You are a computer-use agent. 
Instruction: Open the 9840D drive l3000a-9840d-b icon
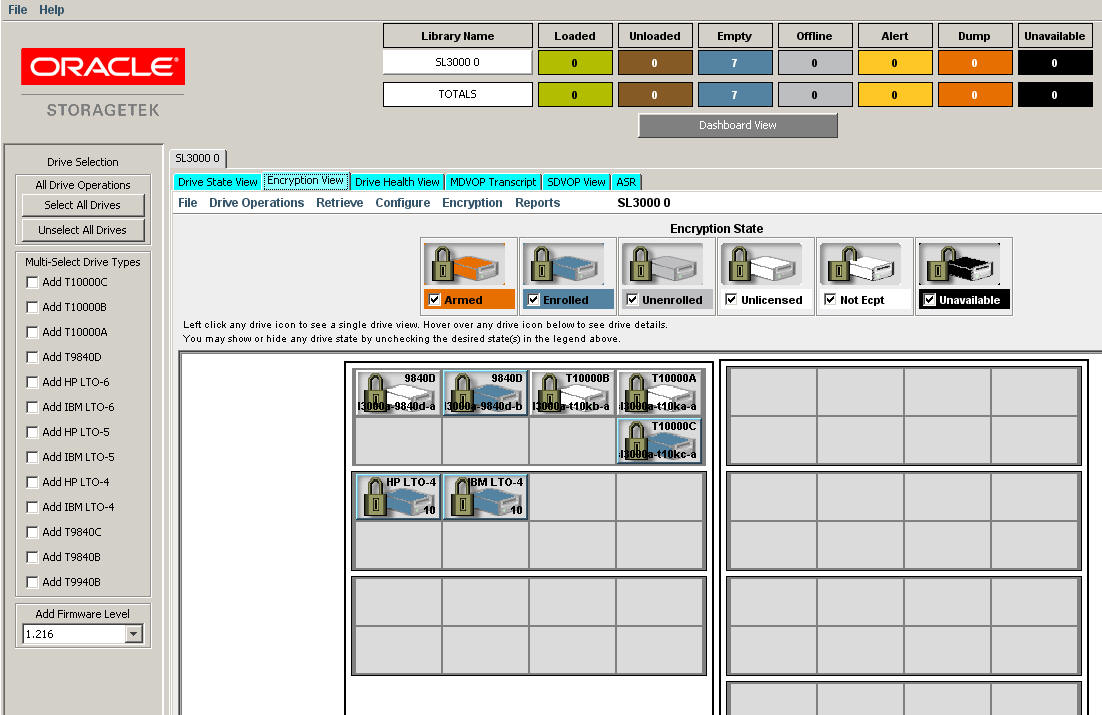(x=485, y=392)
